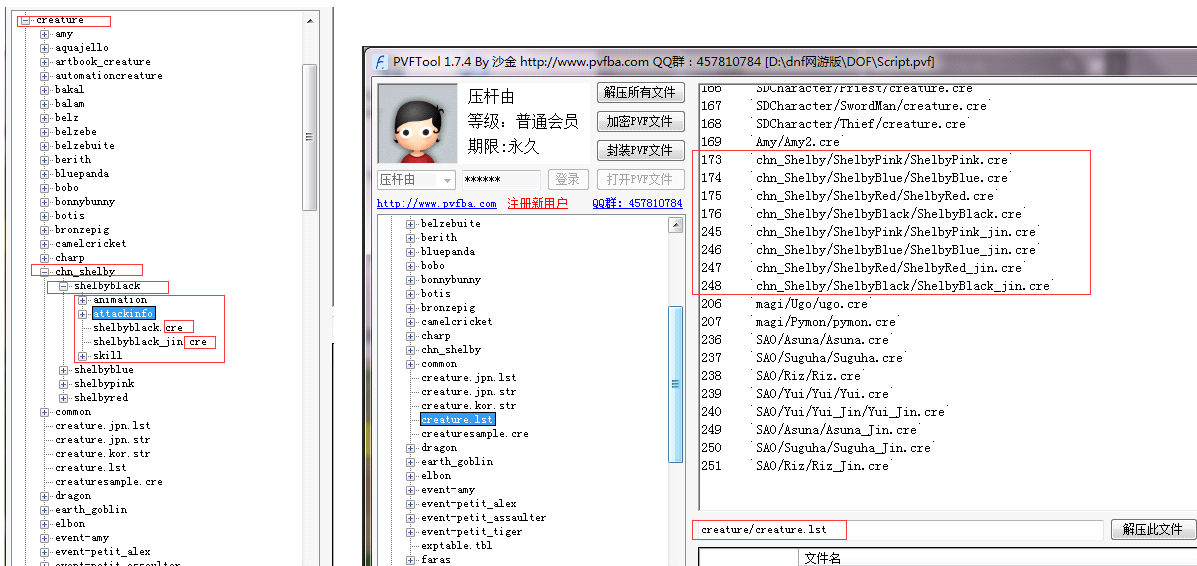The height and width of the screenshot is (566, 1197).
Task: Open the http://www.pvfba.com link
Action: 437,204
